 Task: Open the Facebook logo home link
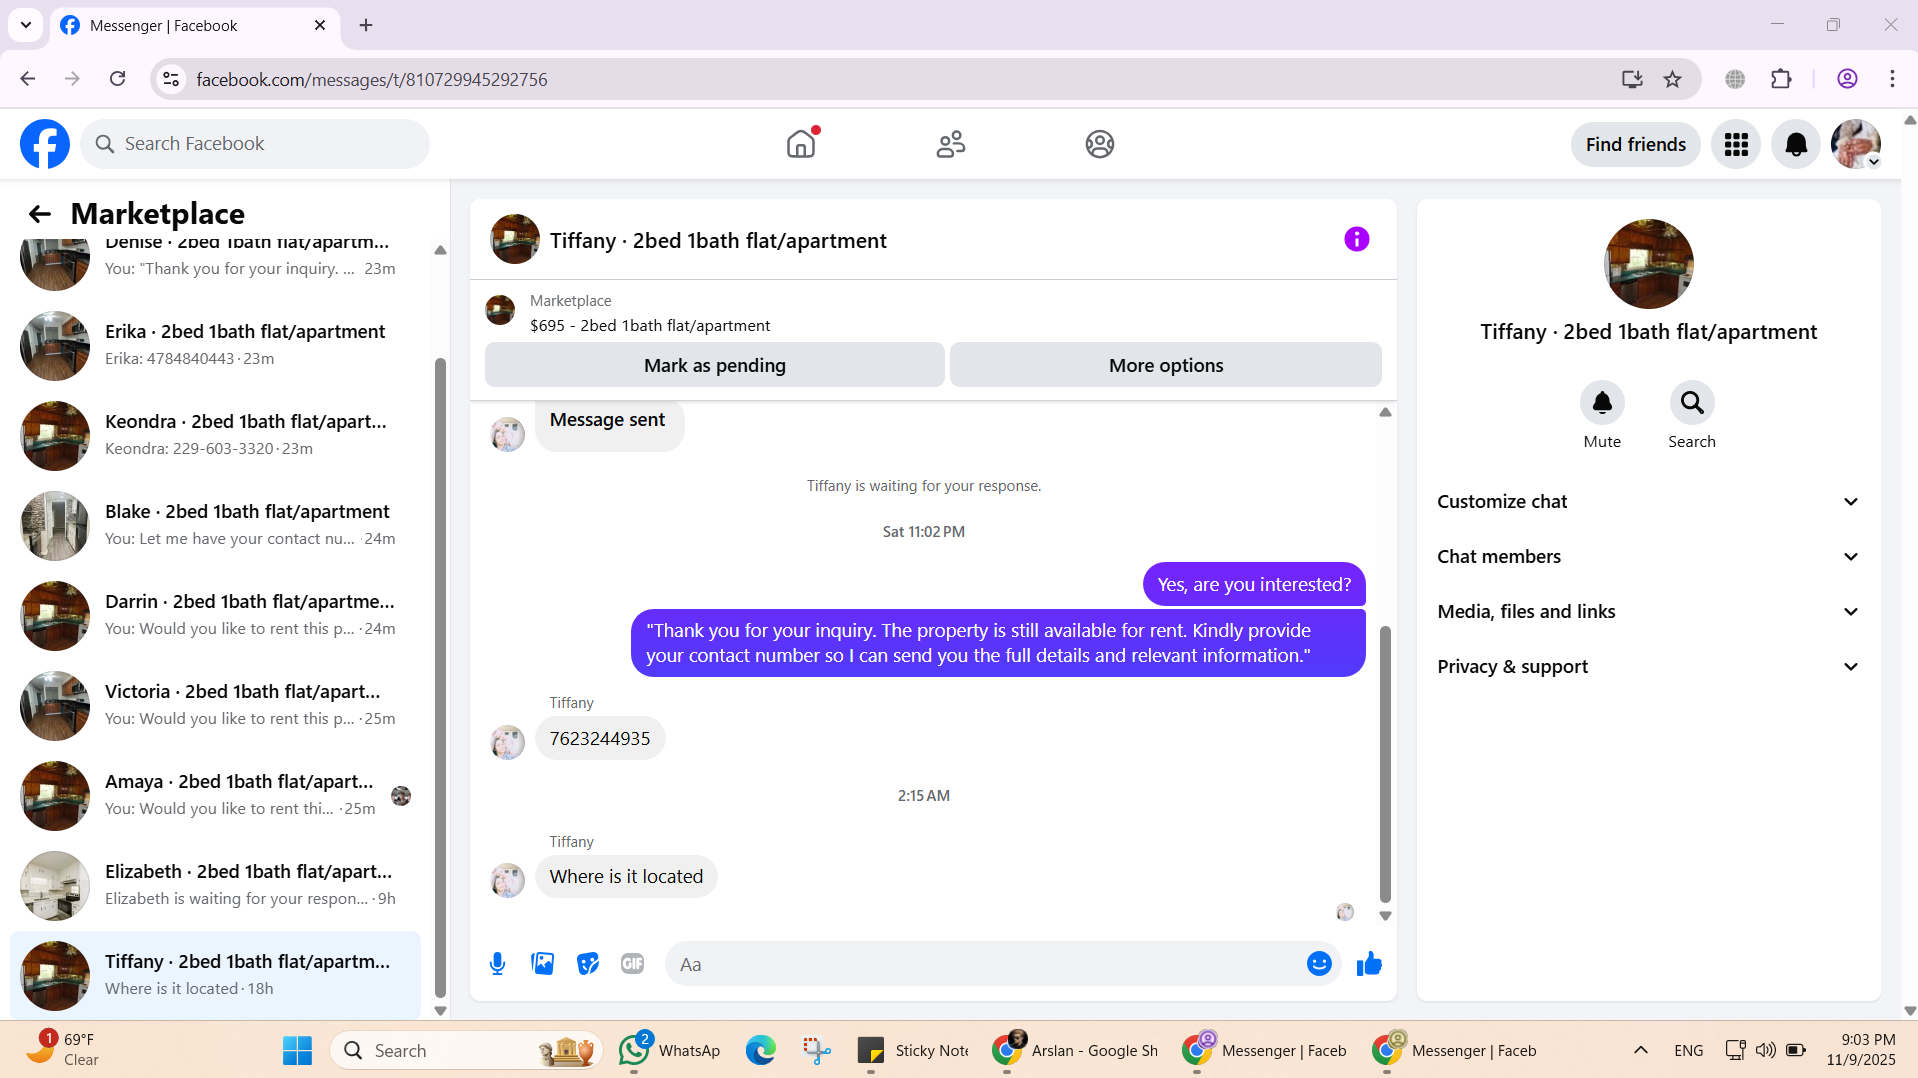pos(45,144)
